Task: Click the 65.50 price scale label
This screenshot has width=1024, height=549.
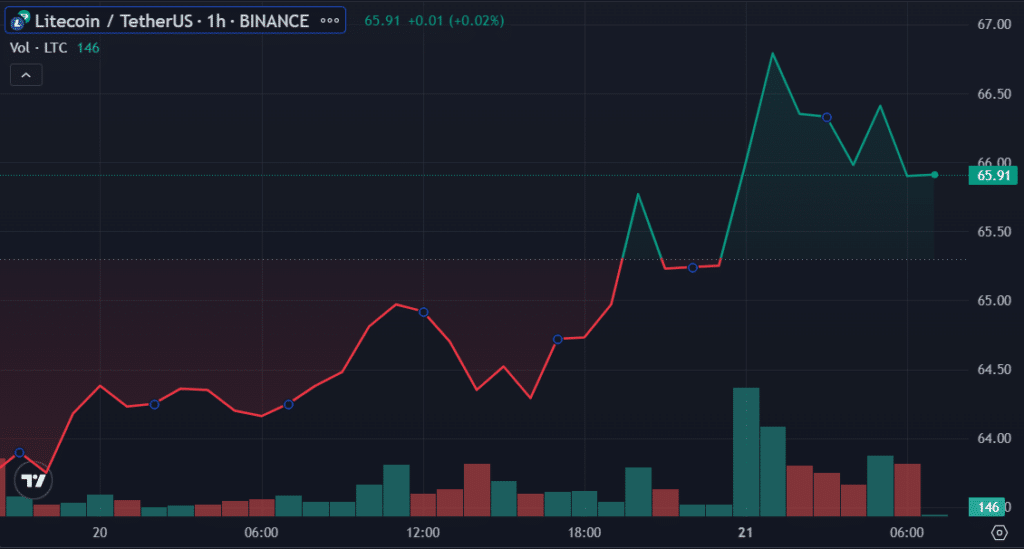Action: (x=994, y=232)
